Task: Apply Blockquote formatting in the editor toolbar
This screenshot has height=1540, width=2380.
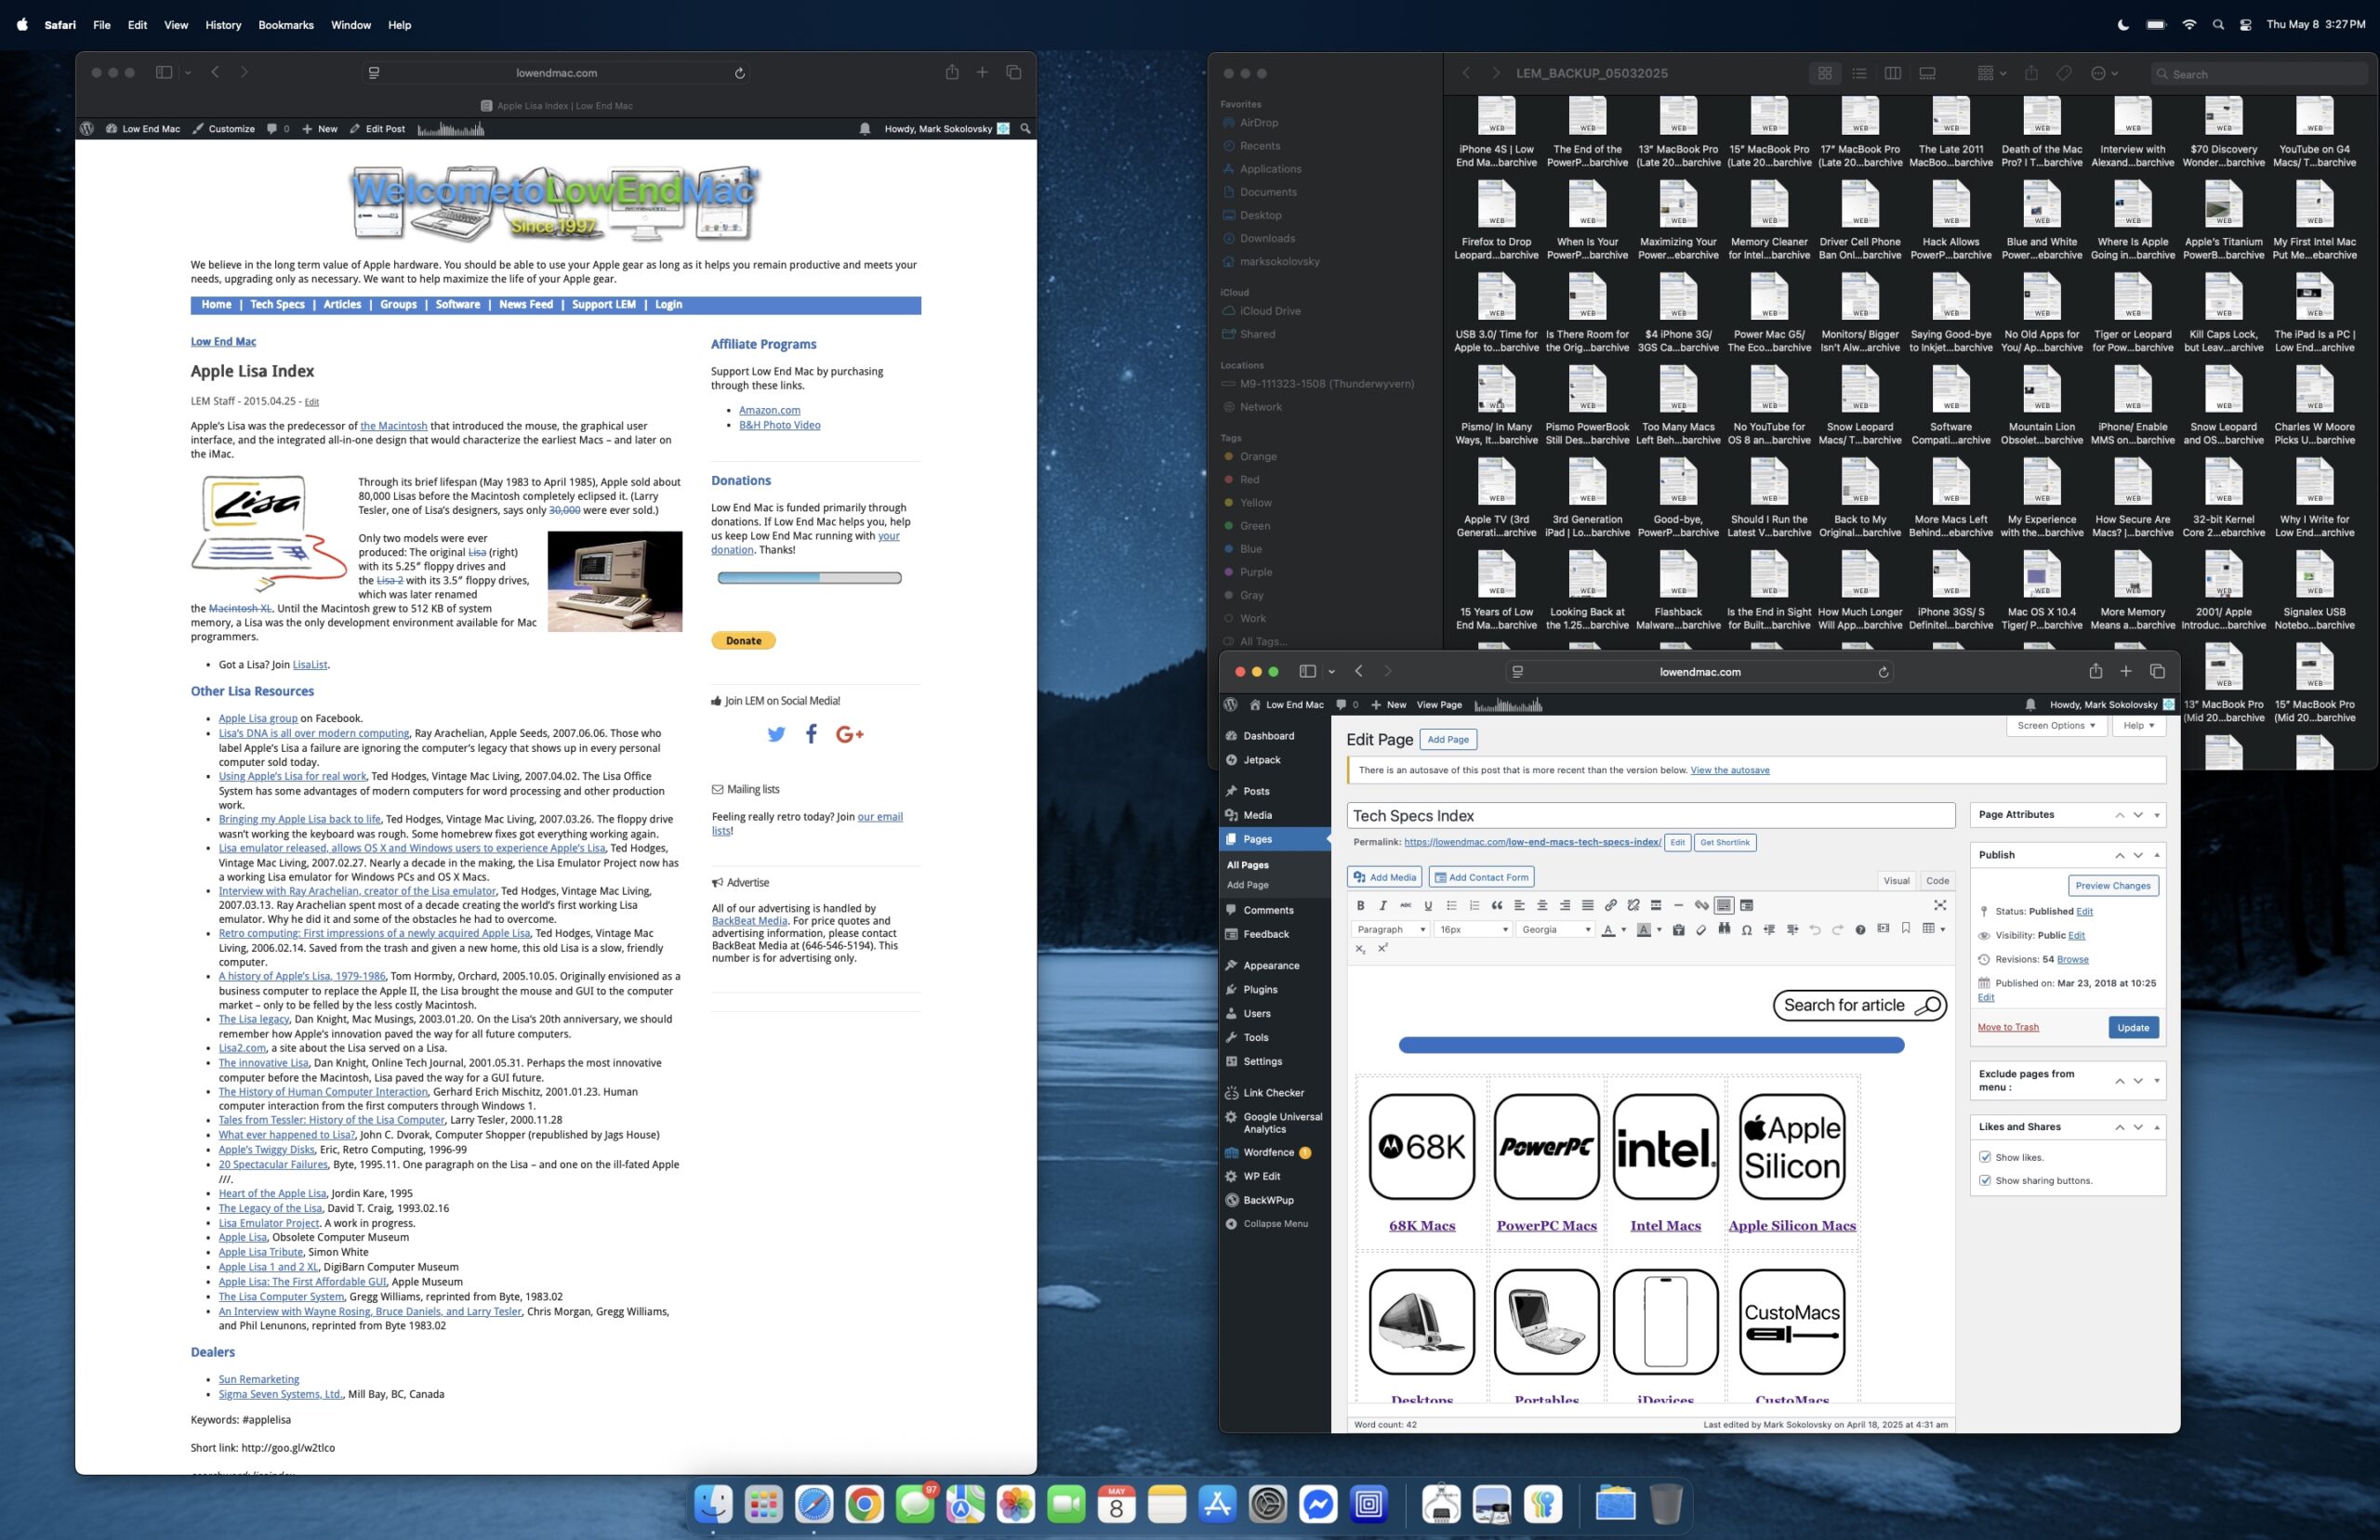Action: coord(1497,906)
